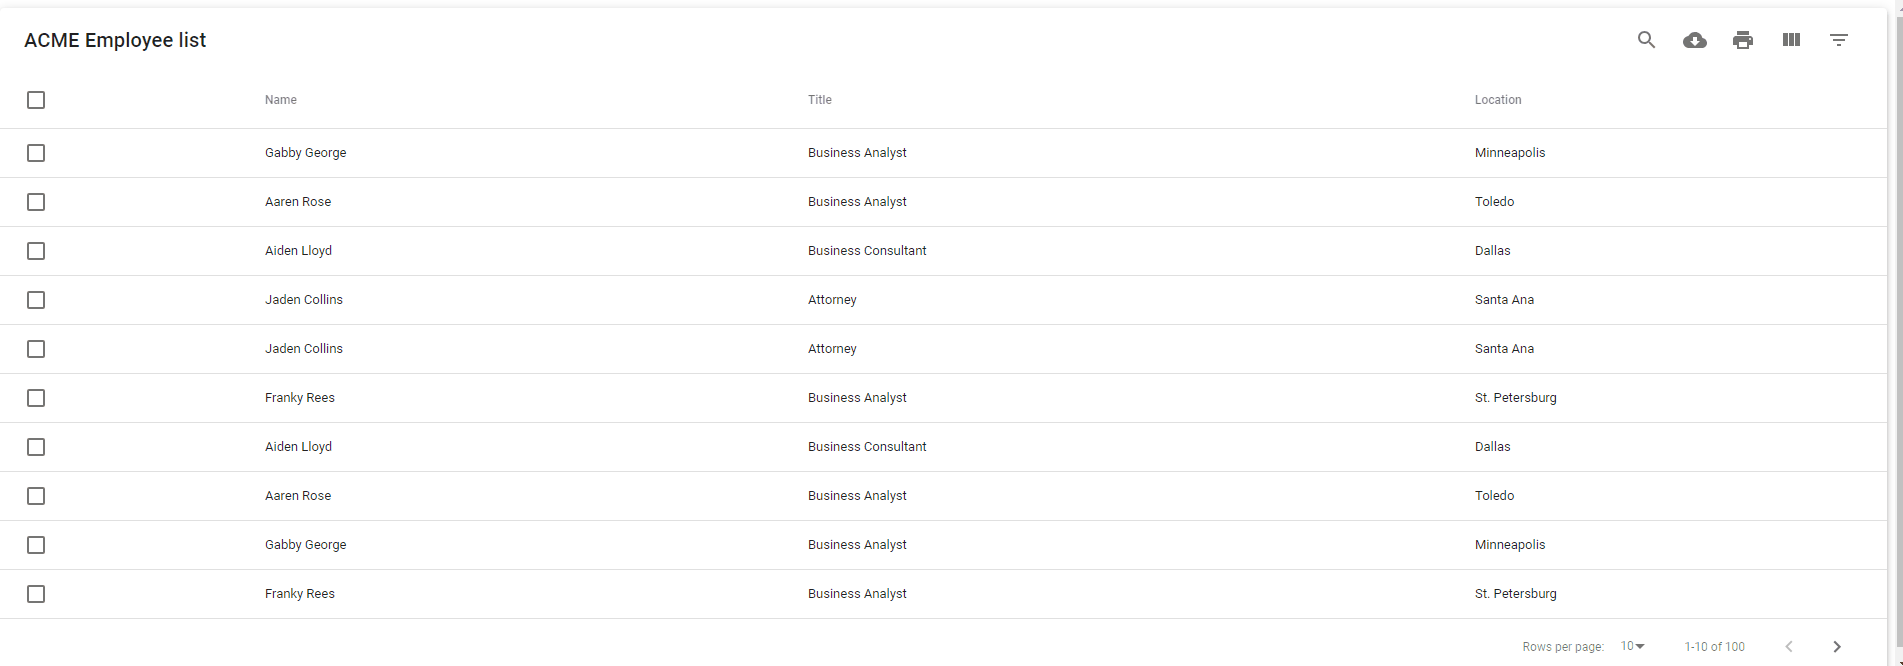Open the table search
Viewport: 1903px width, 666px height.
(1646, 40)
